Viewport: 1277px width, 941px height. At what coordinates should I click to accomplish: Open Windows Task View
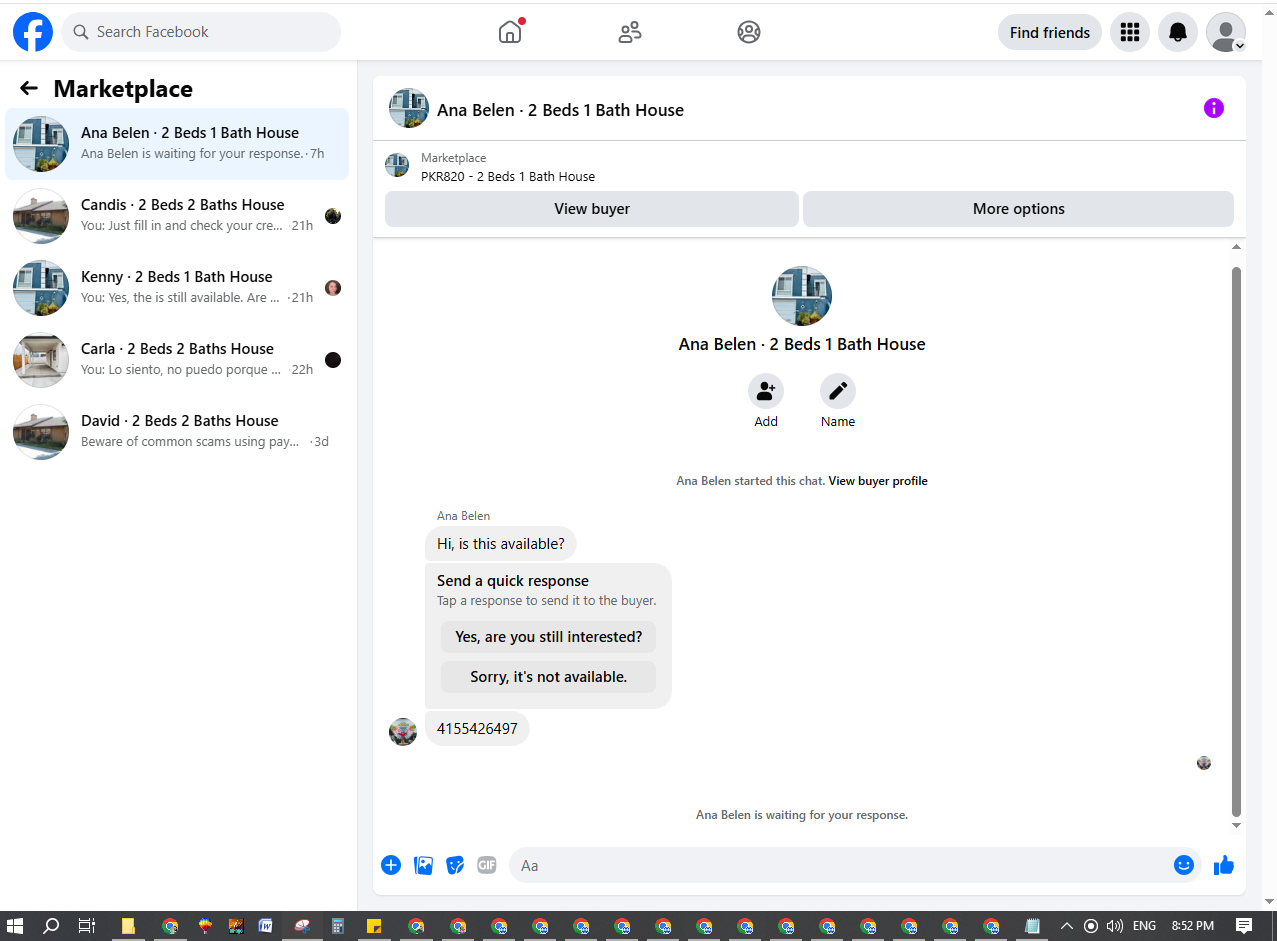(x=87, y=926)
